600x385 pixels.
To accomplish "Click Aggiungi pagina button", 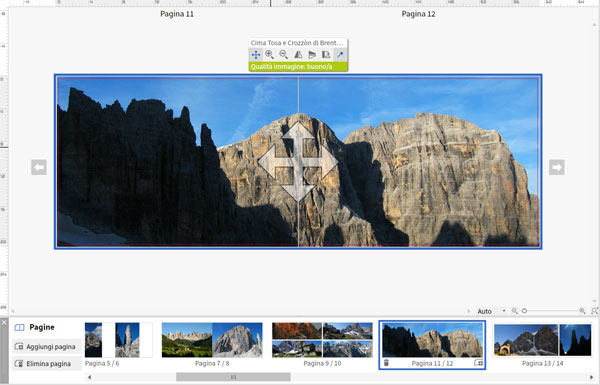I will [x=47, y=347].
